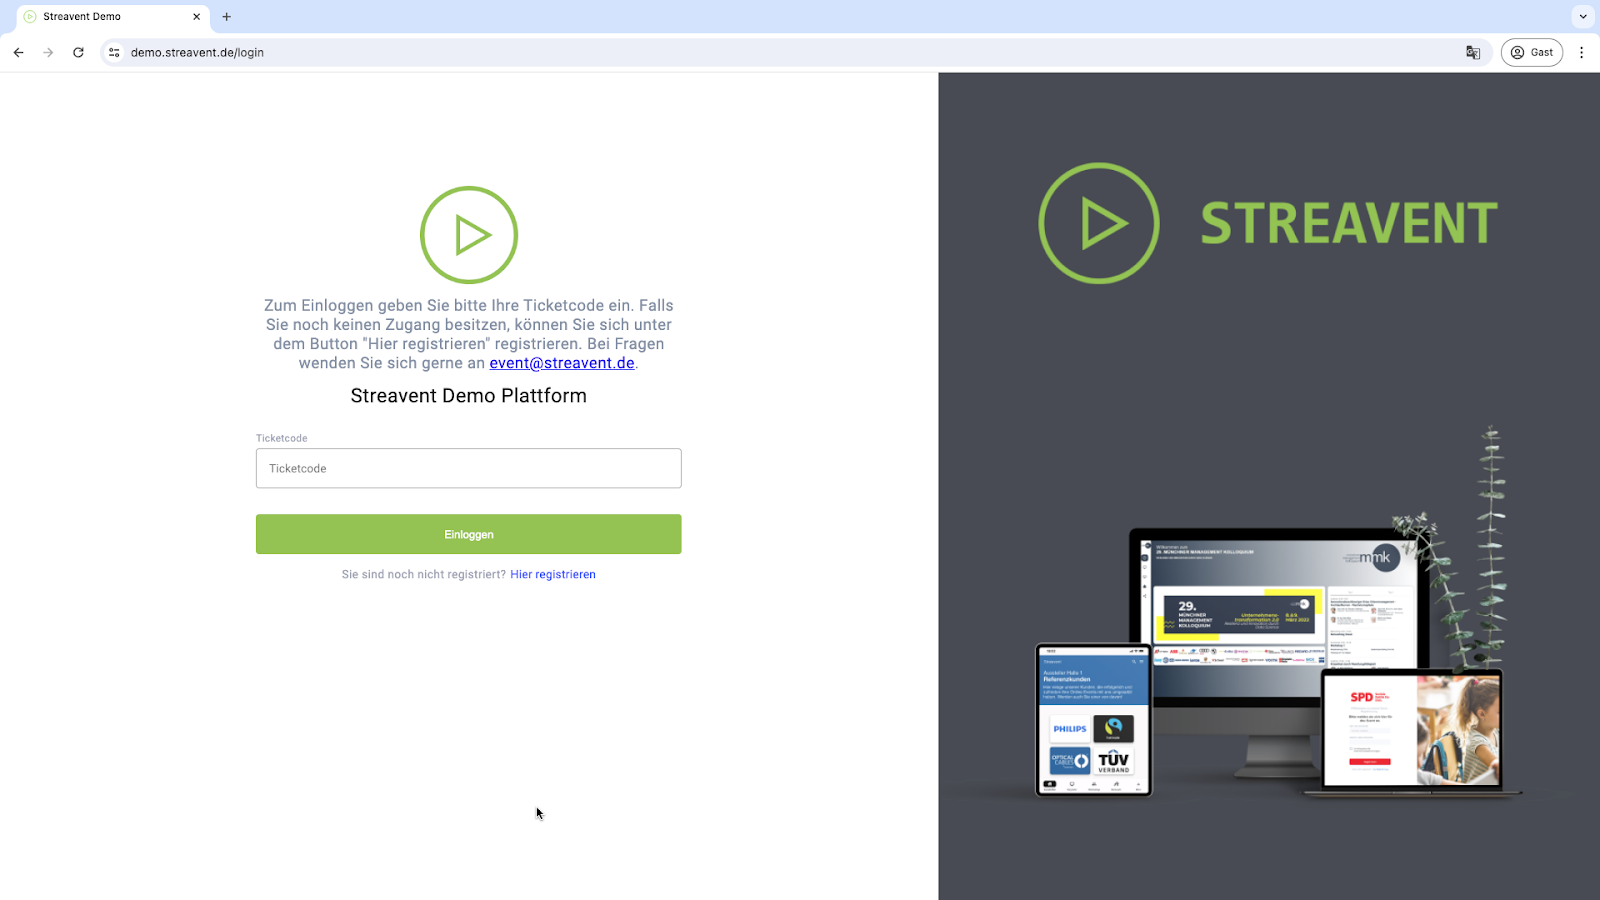Click the STREAVENT wordmark text

click(x=1348, y=223)
